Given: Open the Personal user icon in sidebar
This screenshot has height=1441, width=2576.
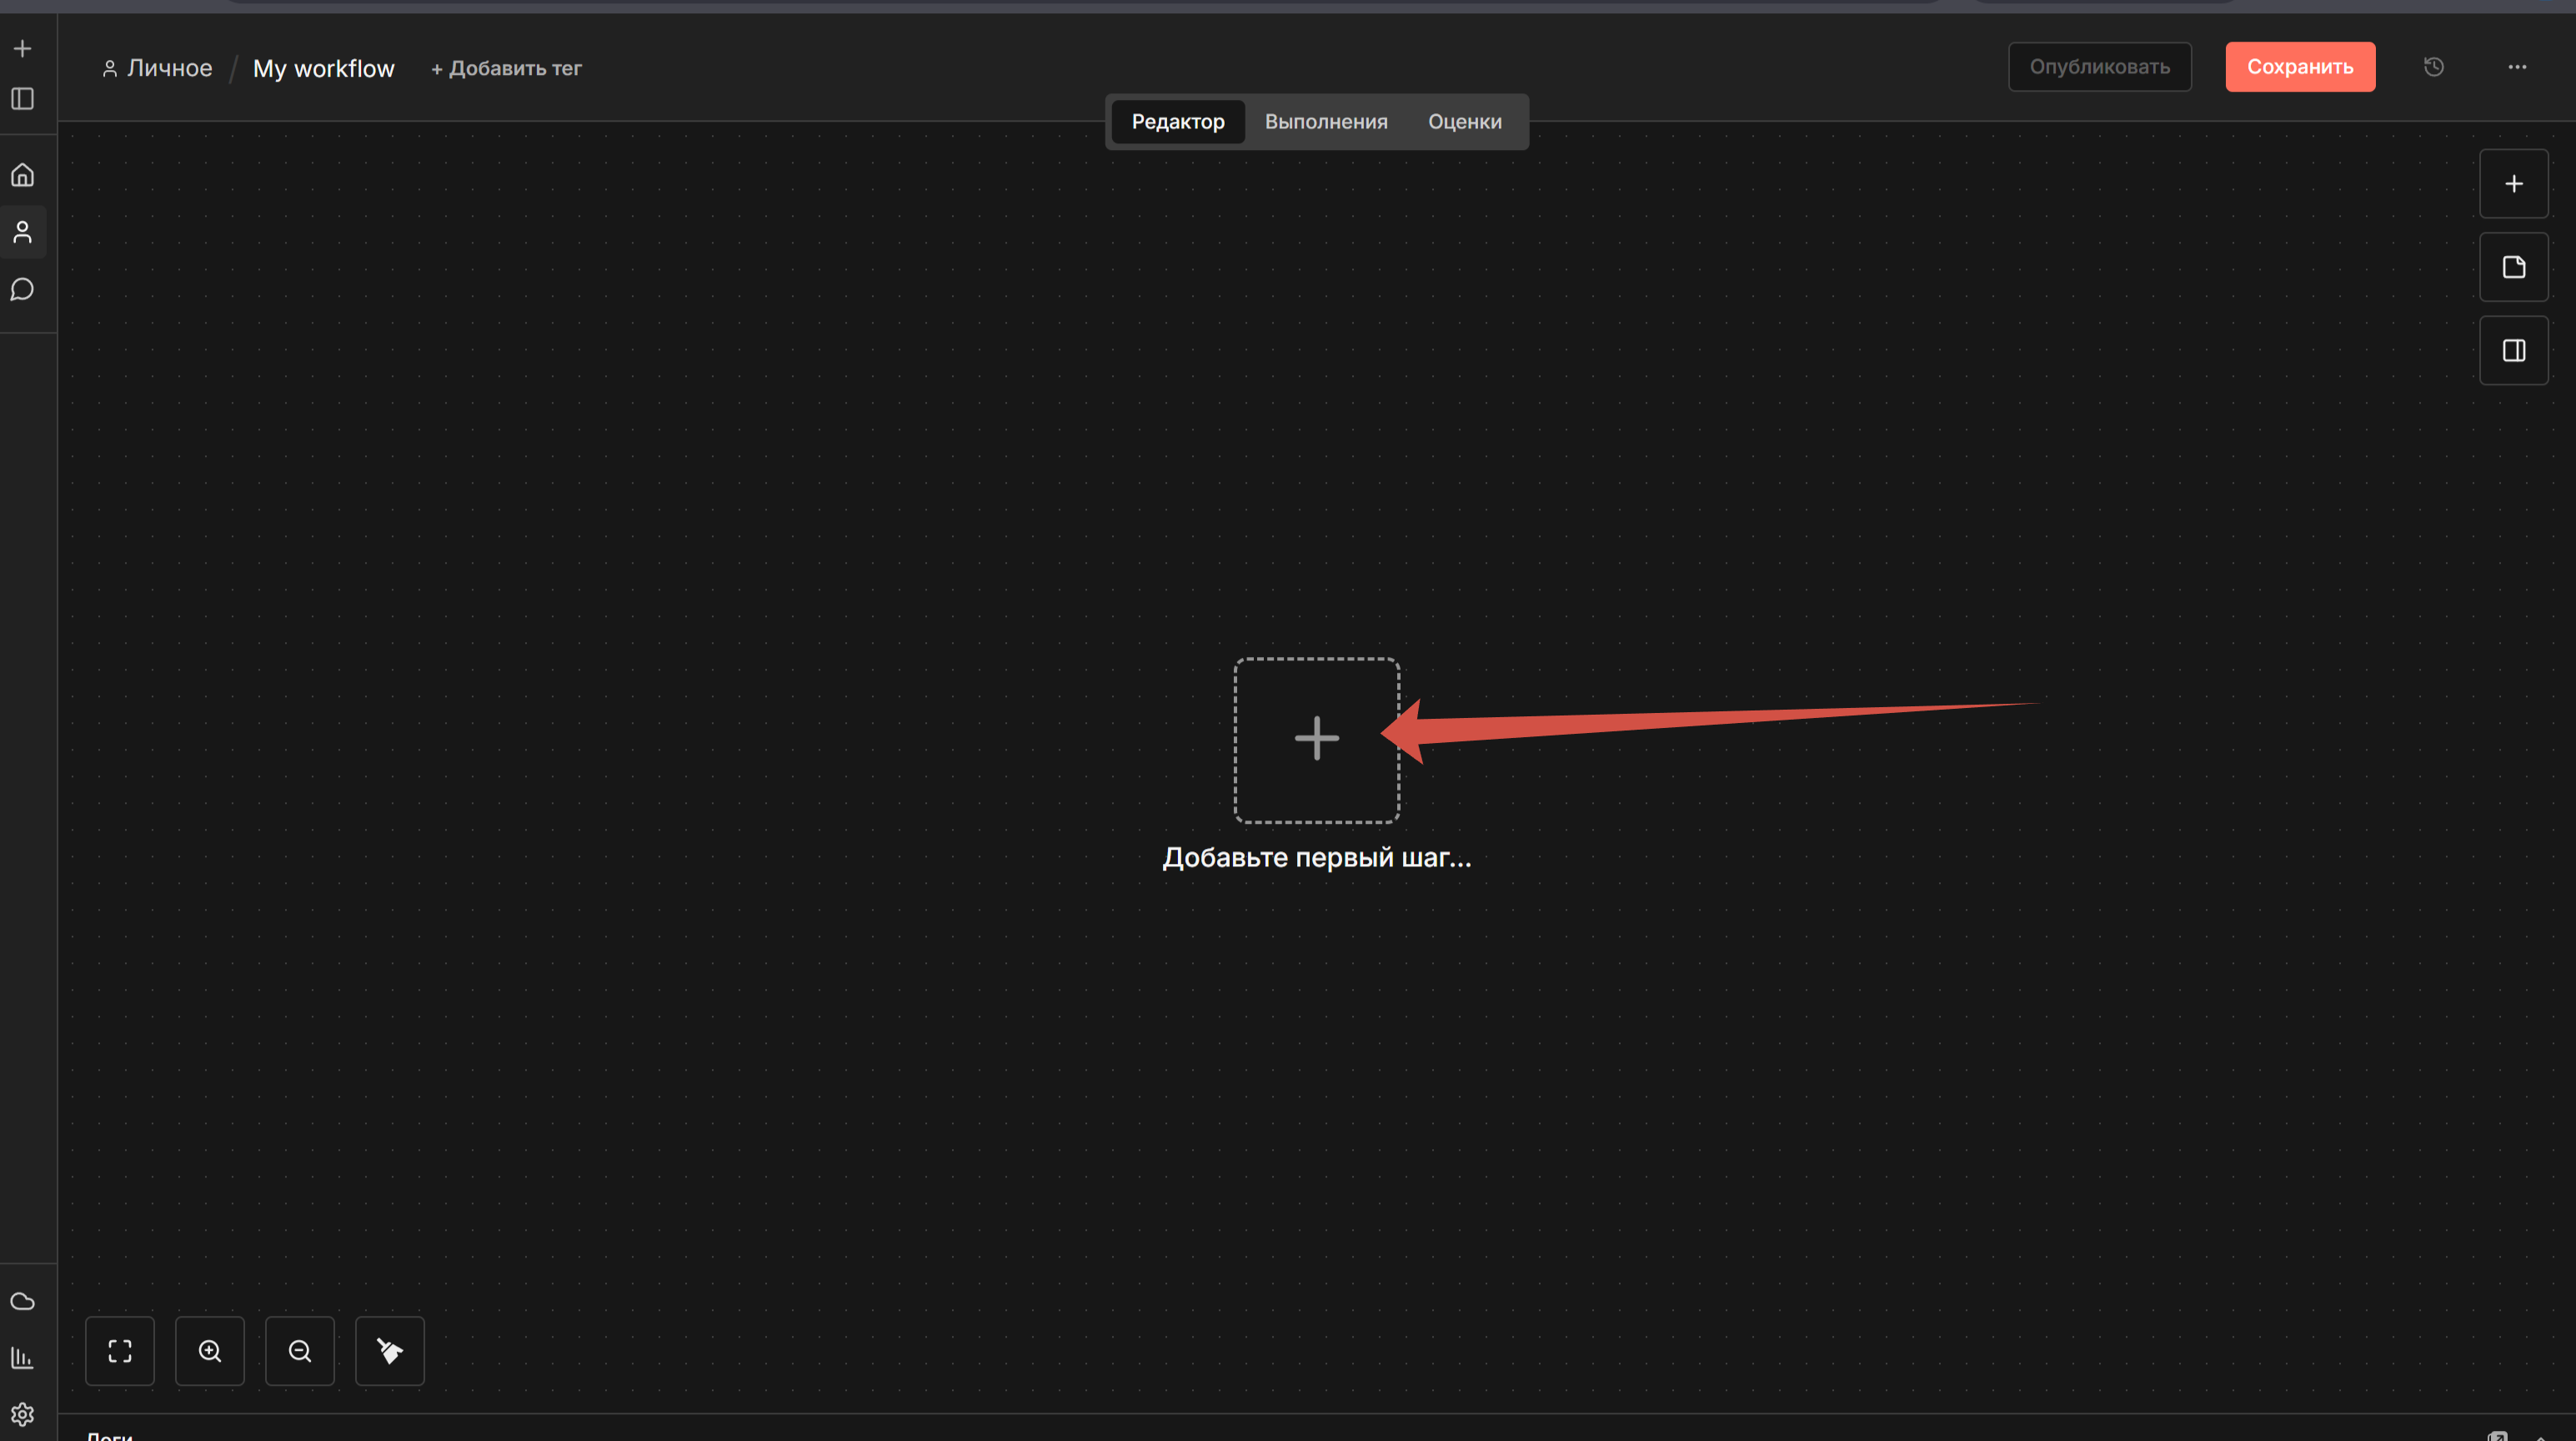Looking at the screenshot, I should click(22, 232).
